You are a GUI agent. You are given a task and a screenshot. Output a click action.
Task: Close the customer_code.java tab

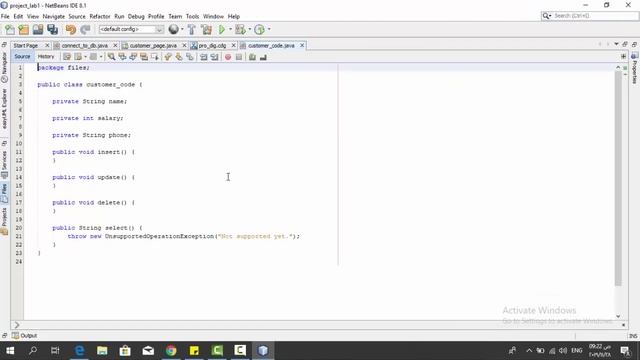(x=302, y=45)
